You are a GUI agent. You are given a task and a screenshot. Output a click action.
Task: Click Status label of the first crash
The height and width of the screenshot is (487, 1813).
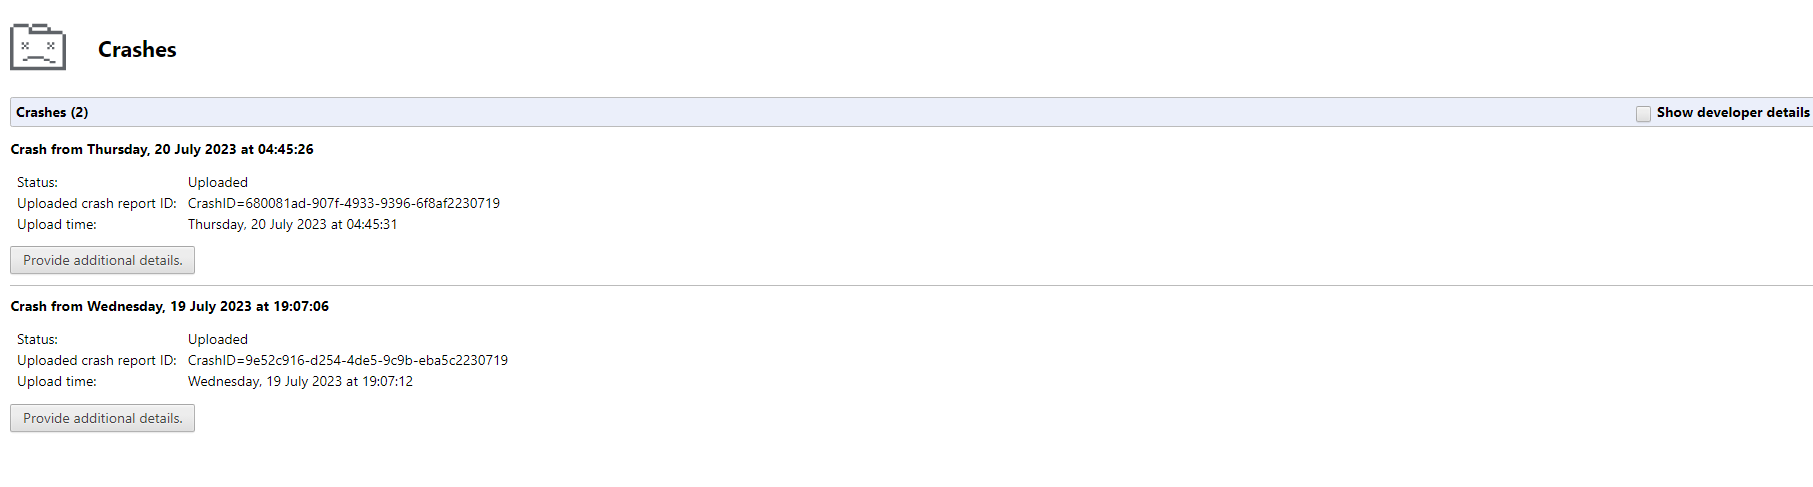coord(37,182)
